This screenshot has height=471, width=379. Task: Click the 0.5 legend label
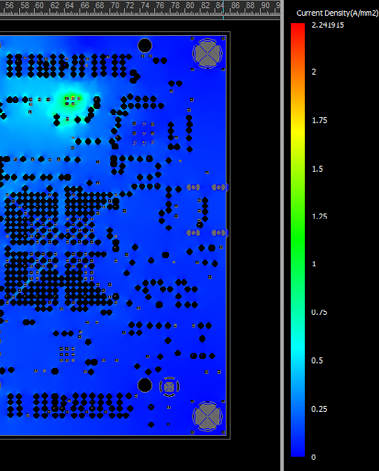click(x=317, y=361)
